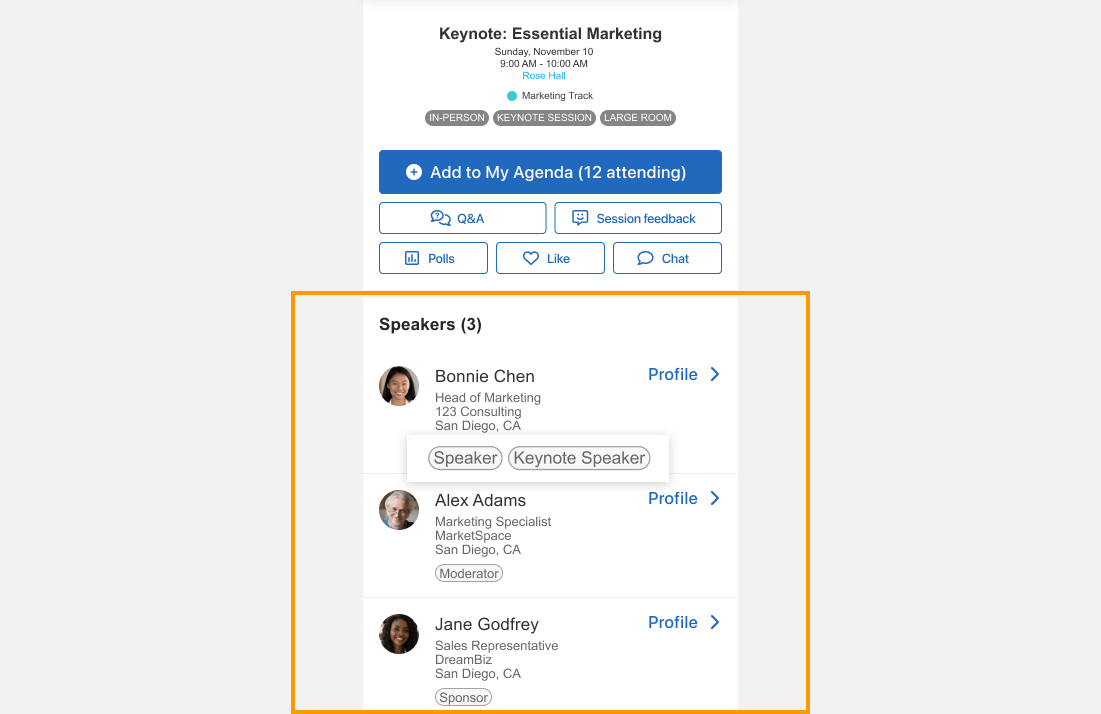Screen dimensions: 1101x714
Task: Click Jane Godfrey's avatar photo
Action: coord(399,634)
